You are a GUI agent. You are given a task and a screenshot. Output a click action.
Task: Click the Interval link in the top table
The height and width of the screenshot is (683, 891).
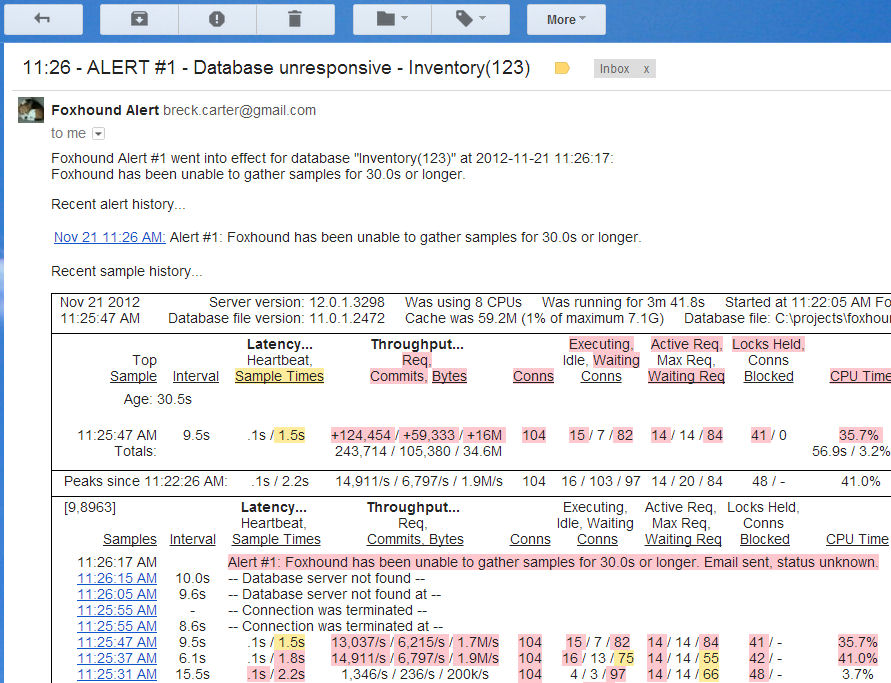pyautogui.click(x=195, y=376)
